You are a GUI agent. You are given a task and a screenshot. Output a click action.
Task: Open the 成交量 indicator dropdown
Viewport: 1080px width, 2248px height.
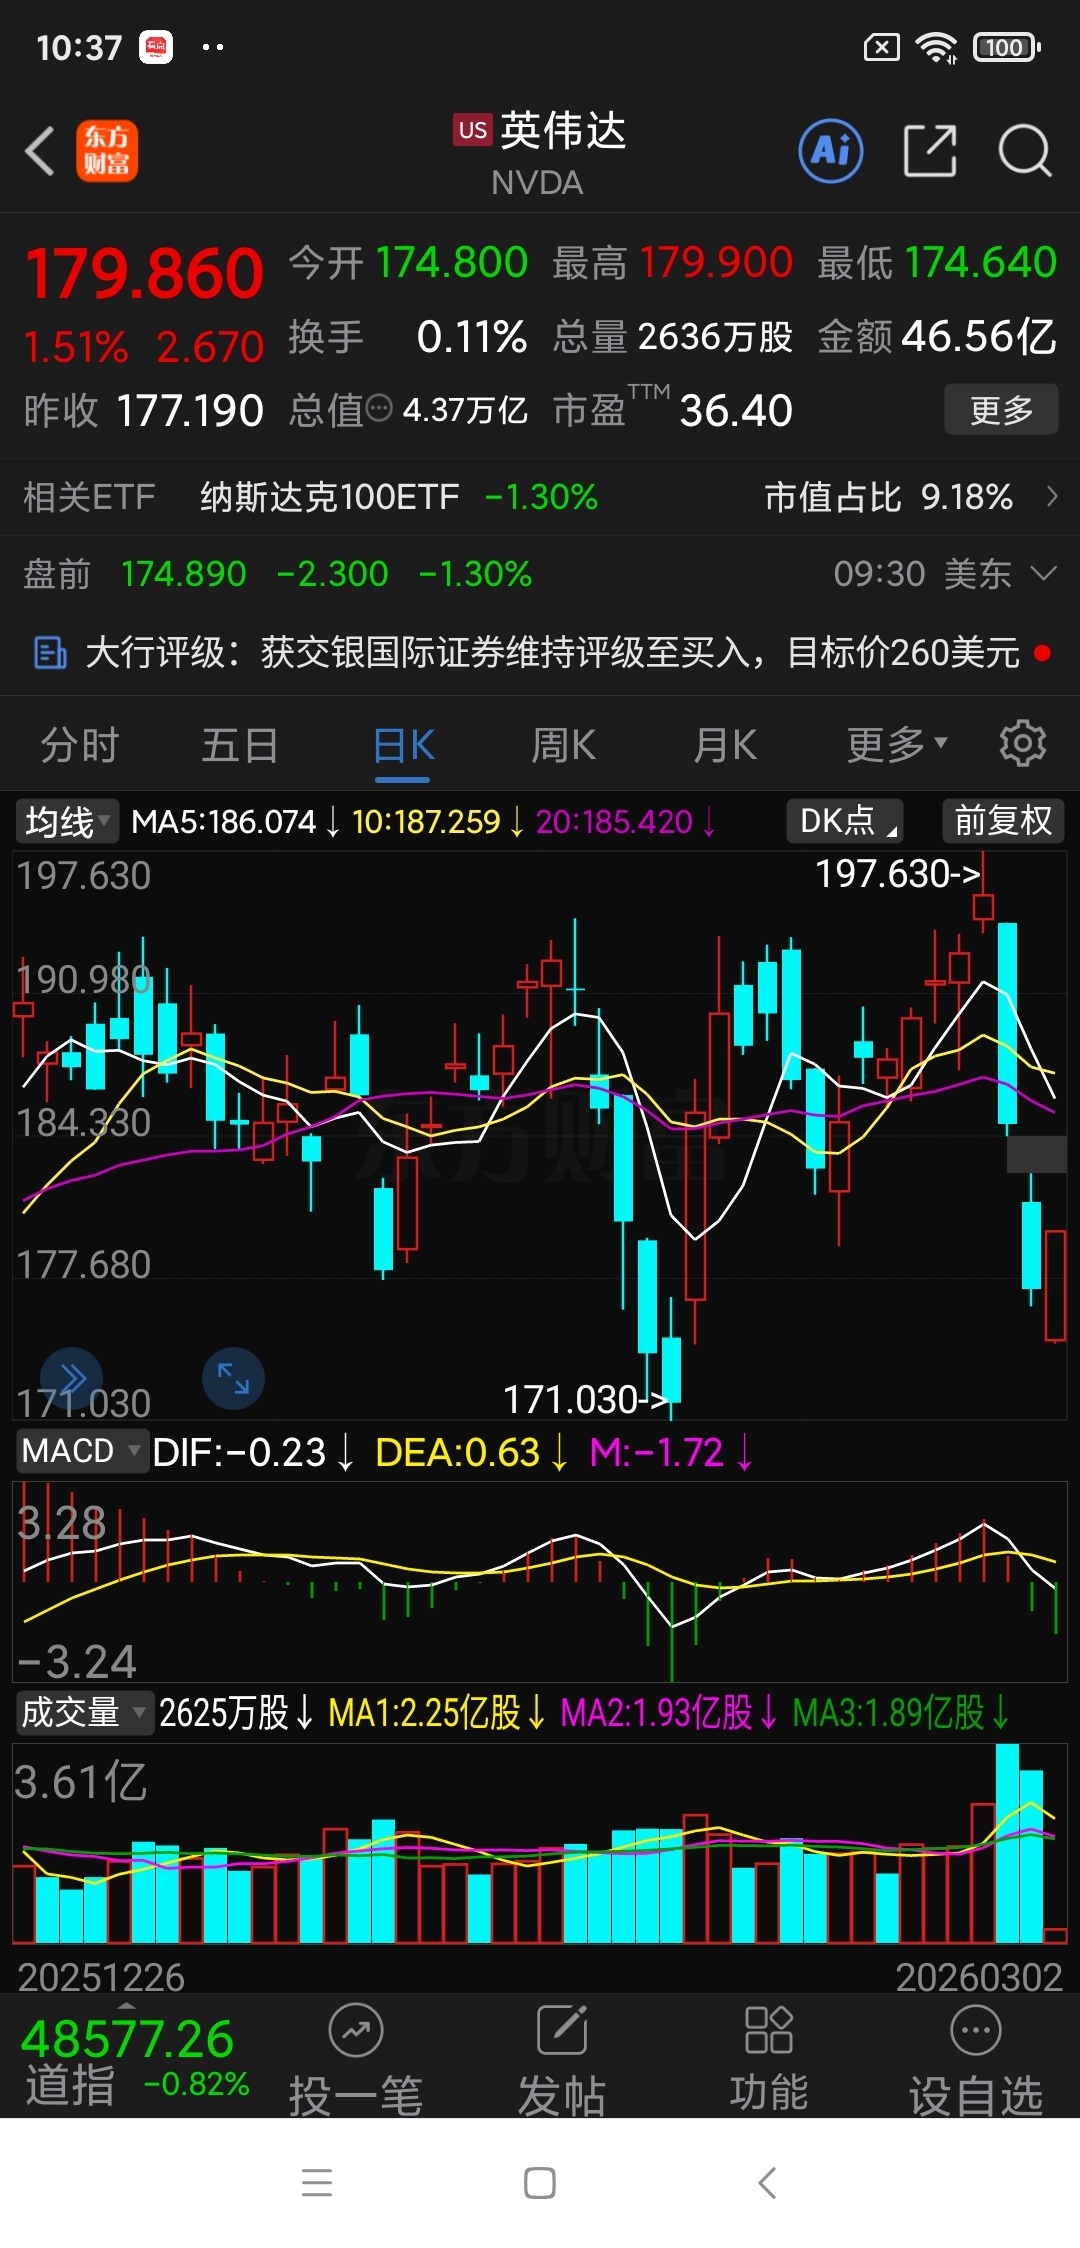[x=84, y=1712]
